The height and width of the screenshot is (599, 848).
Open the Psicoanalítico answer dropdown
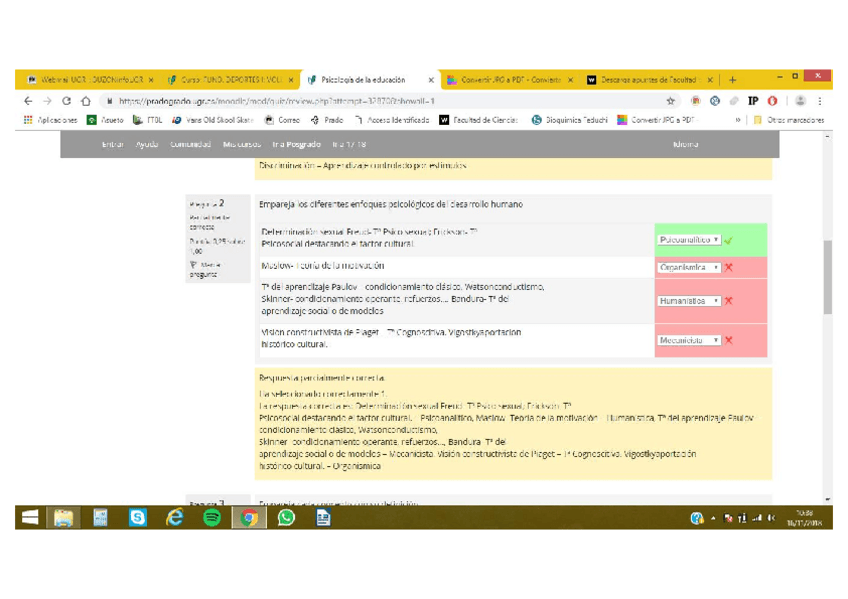[689, 240]
